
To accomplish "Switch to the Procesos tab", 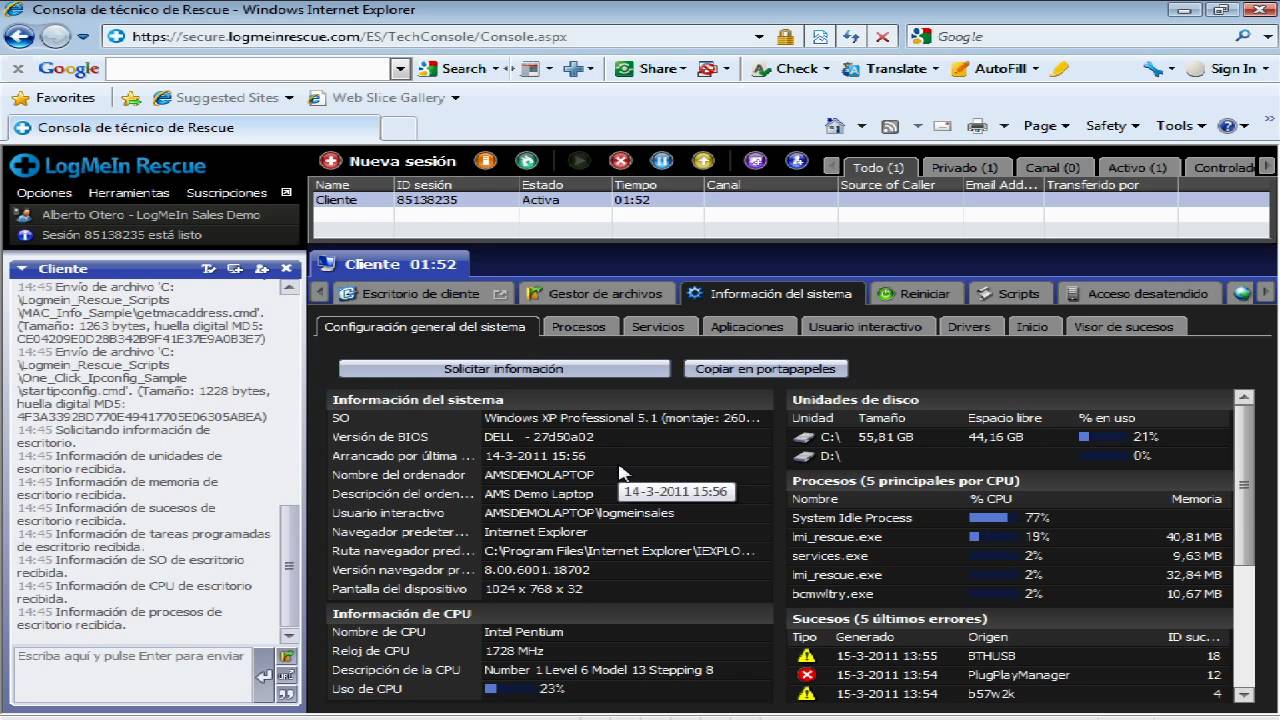I will 579,327.
